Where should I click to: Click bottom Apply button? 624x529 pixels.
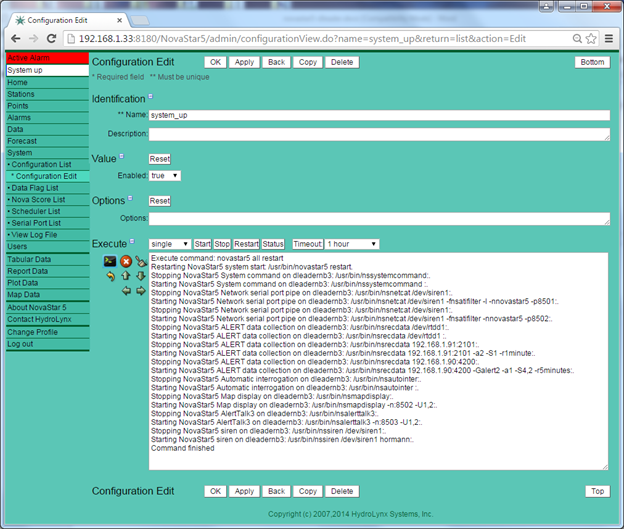[x=244, y=491]
